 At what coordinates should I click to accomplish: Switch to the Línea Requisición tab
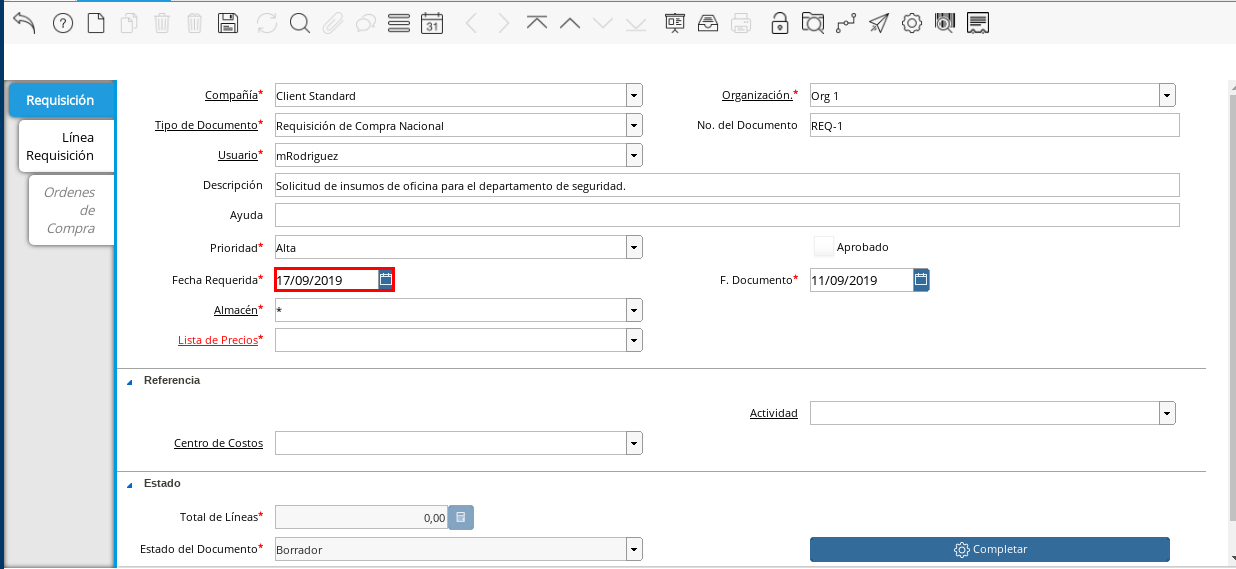point(66,146)
